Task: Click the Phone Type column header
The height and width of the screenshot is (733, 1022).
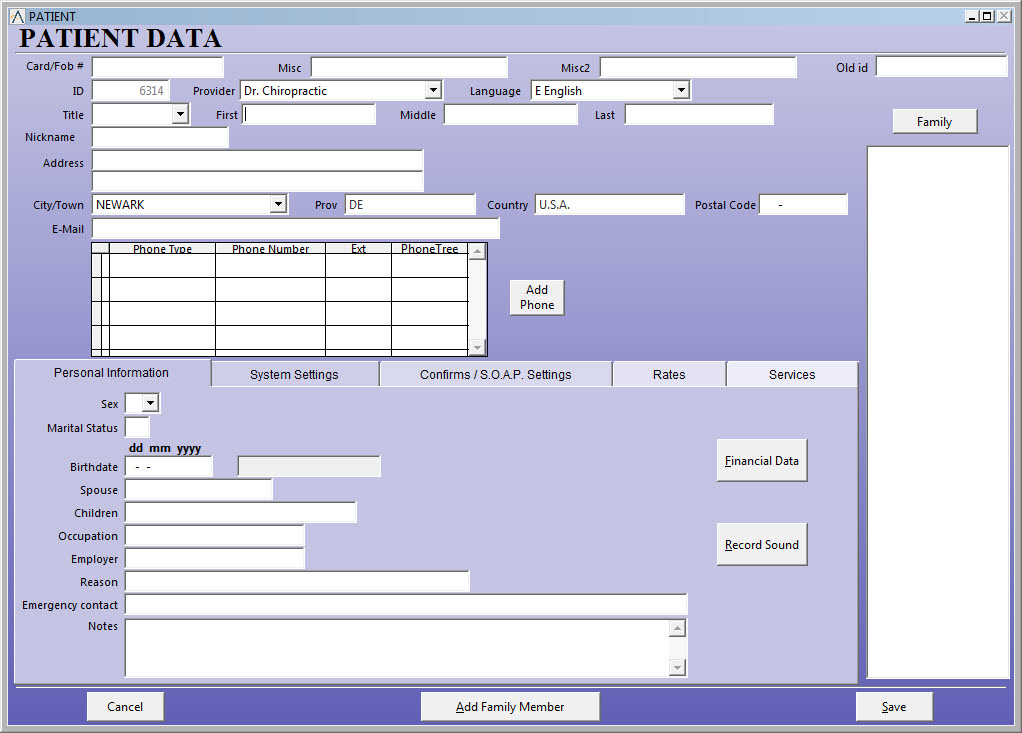Action: pos(162,248)
